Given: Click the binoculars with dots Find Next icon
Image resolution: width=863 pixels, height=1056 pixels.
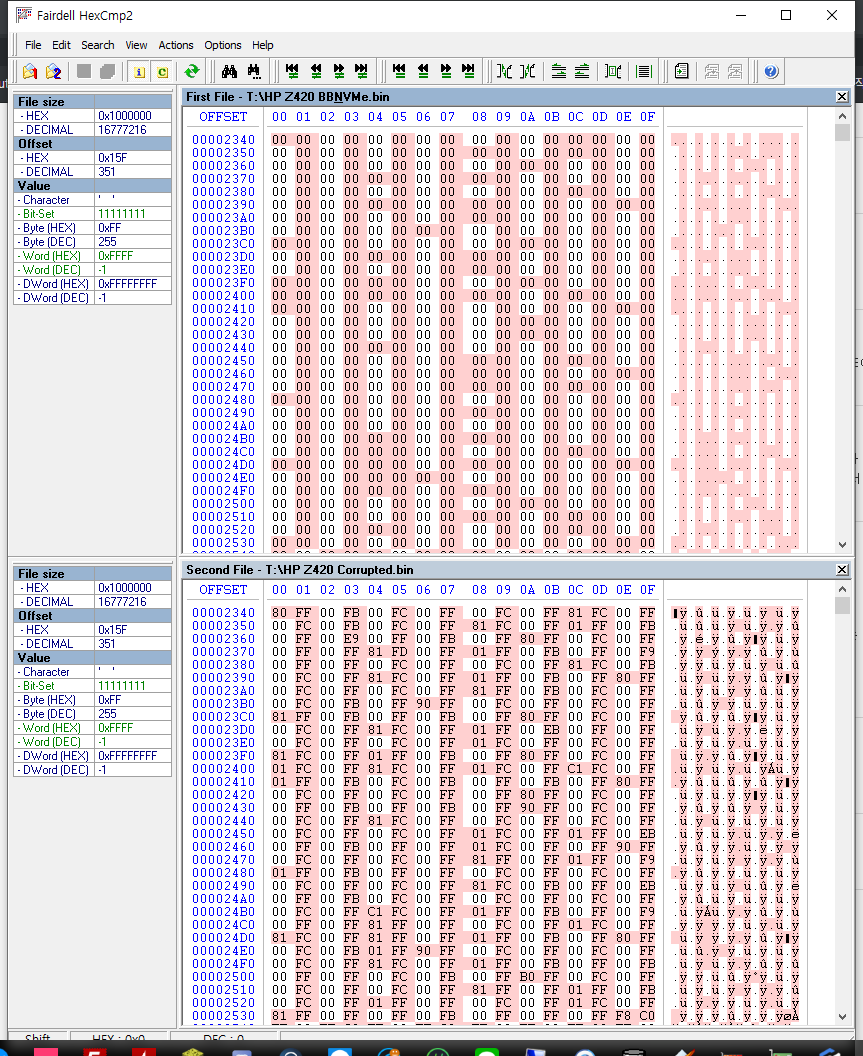Looking at the screenshot, I should (254, 71).
